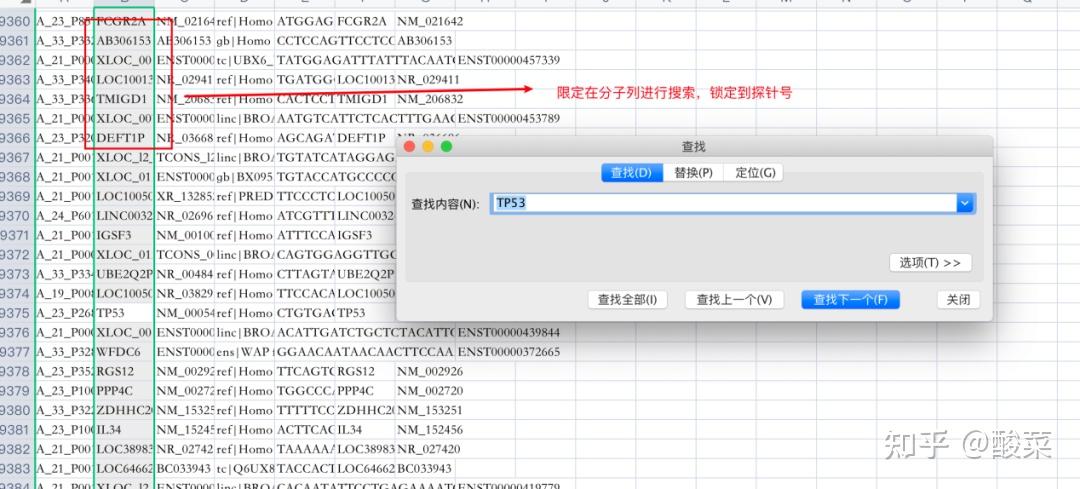Click the 查找全部(I) button
Image resolution: width=1080 pixels, height=489 pixels.
point(627,300)
